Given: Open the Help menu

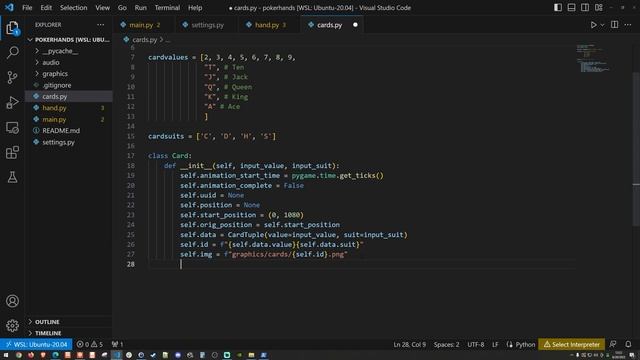Looking at the screenshot, I should (195, 8).
